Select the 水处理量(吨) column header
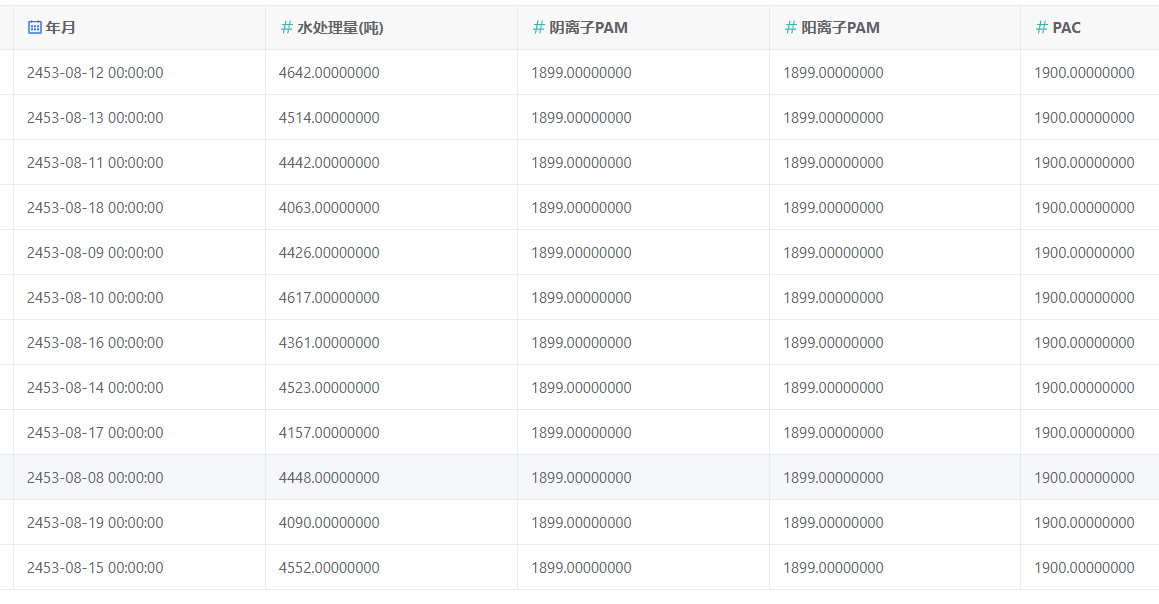The width and height of the screenshot is (1159, 604). [x=340, y=27]
